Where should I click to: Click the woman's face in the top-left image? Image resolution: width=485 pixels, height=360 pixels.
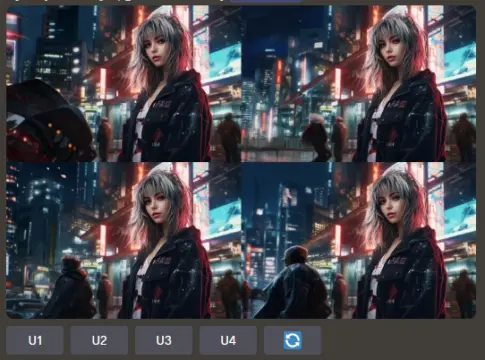click(157, 49)
